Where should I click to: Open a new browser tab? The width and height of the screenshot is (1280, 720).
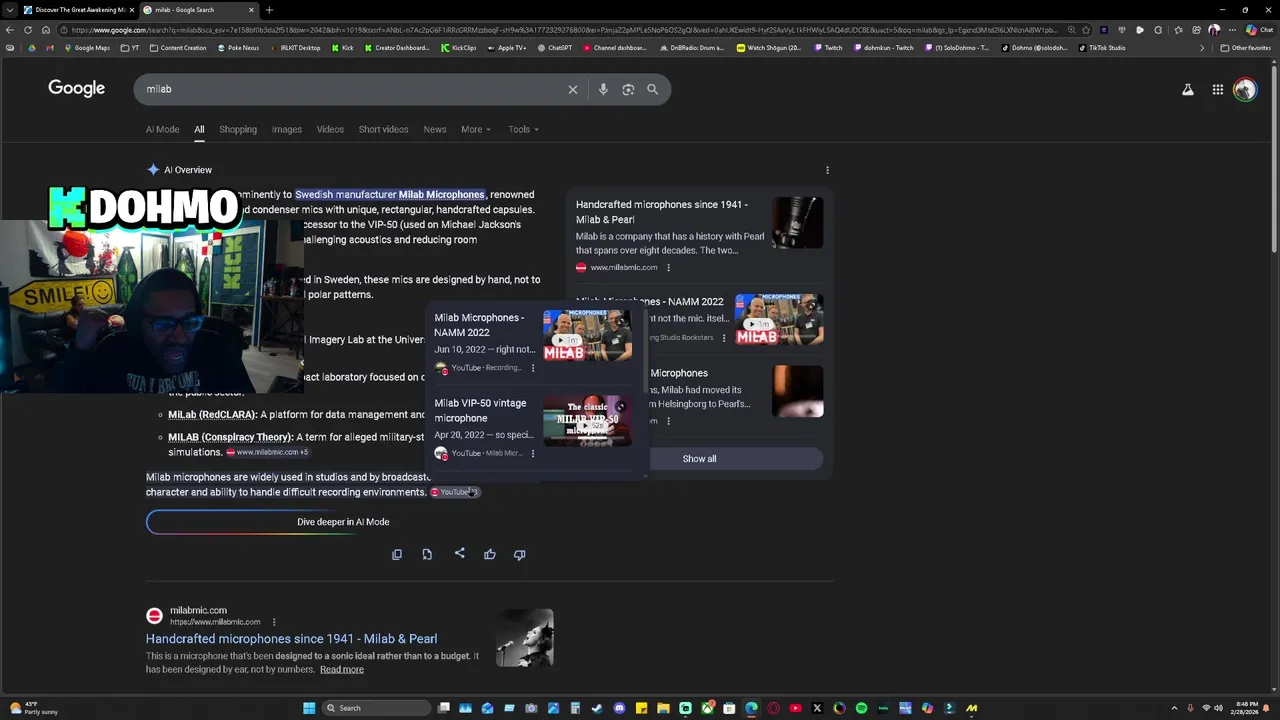coord(269,10)
